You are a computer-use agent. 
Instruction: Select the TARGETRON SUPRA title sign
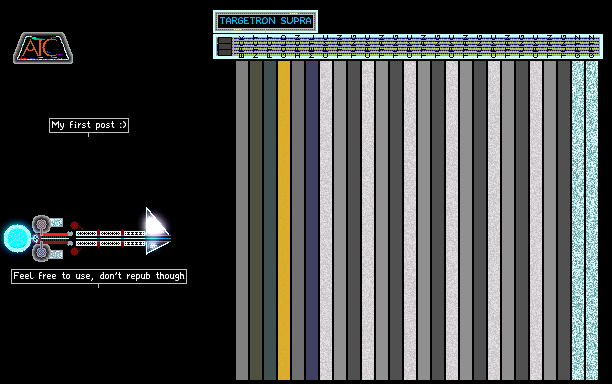click(265, 21)
